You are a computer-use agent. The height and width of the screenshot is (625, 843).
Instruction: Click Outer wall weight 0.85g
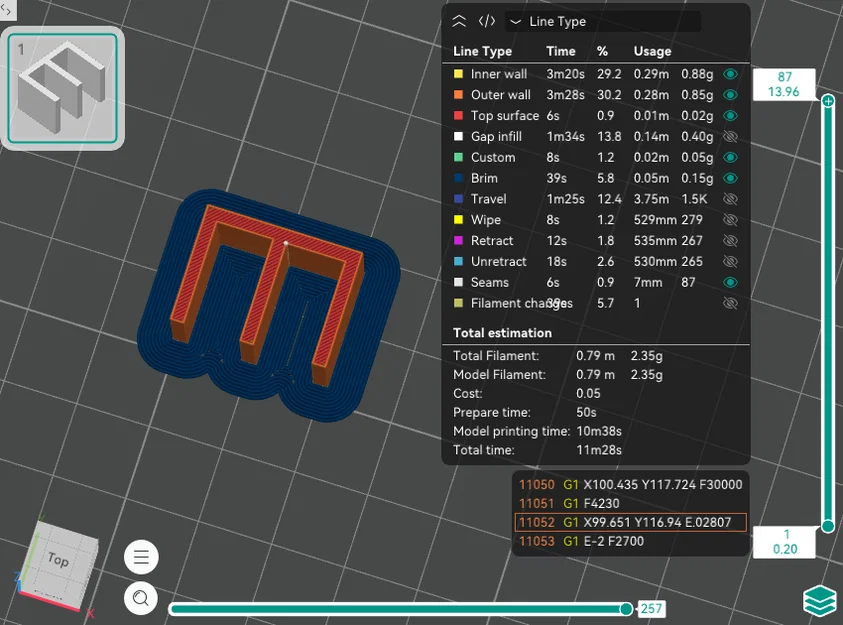pyautogui.click(x=697, y=95)
